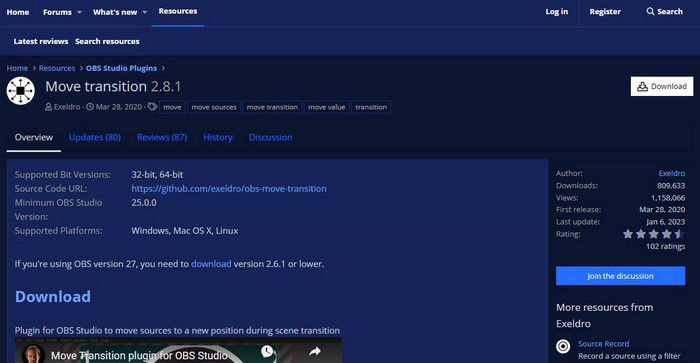
Task: Open the History tab
Action: (218, 138)
